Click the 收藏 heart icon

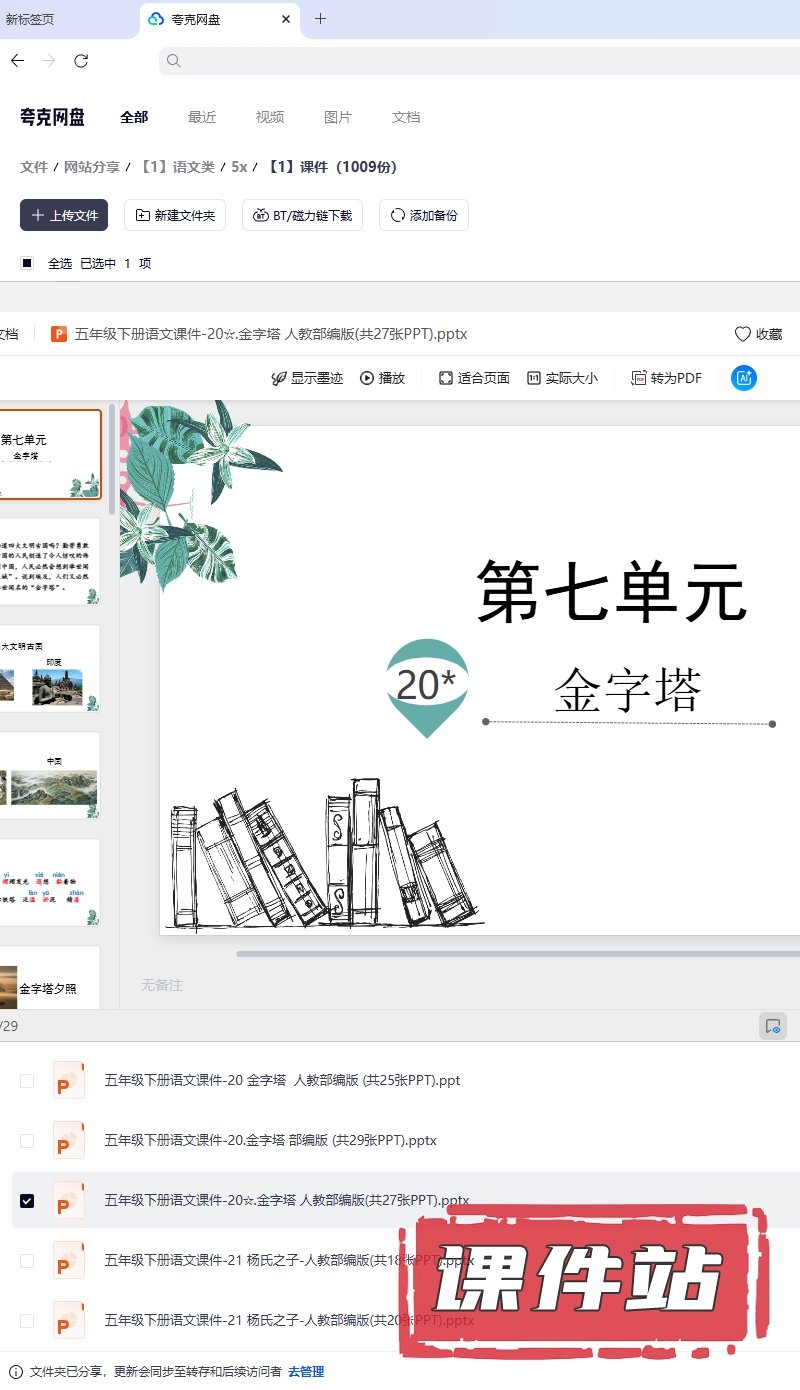(x=742, y=334)
